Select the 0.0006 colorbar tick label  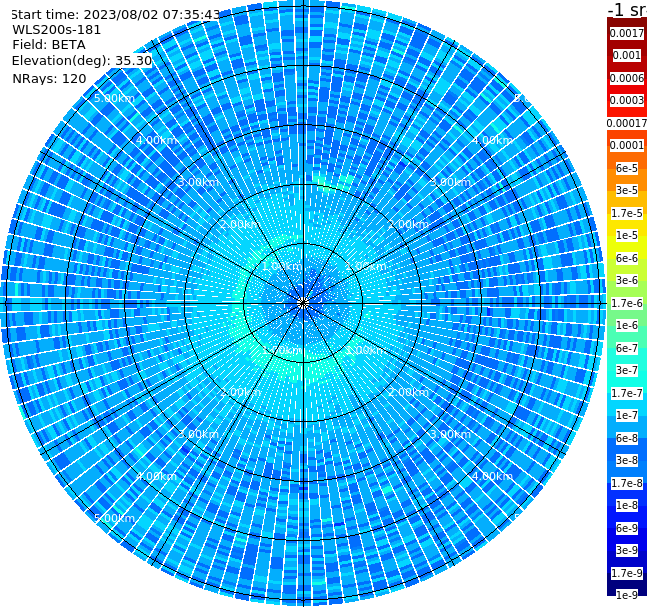coord(627,78)
